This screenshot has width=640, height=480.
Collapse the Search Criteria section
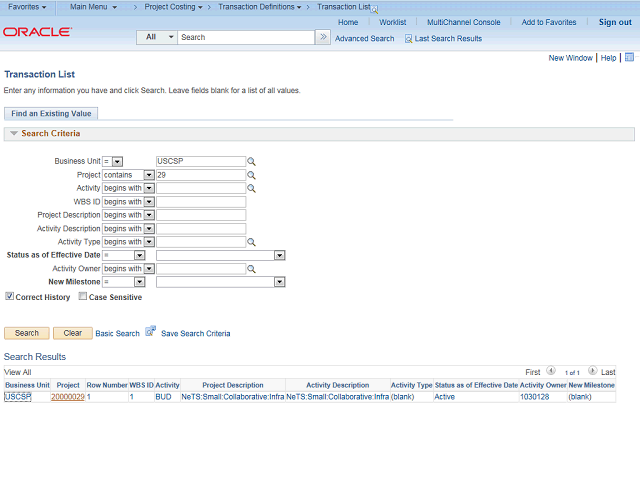point(14,133)
